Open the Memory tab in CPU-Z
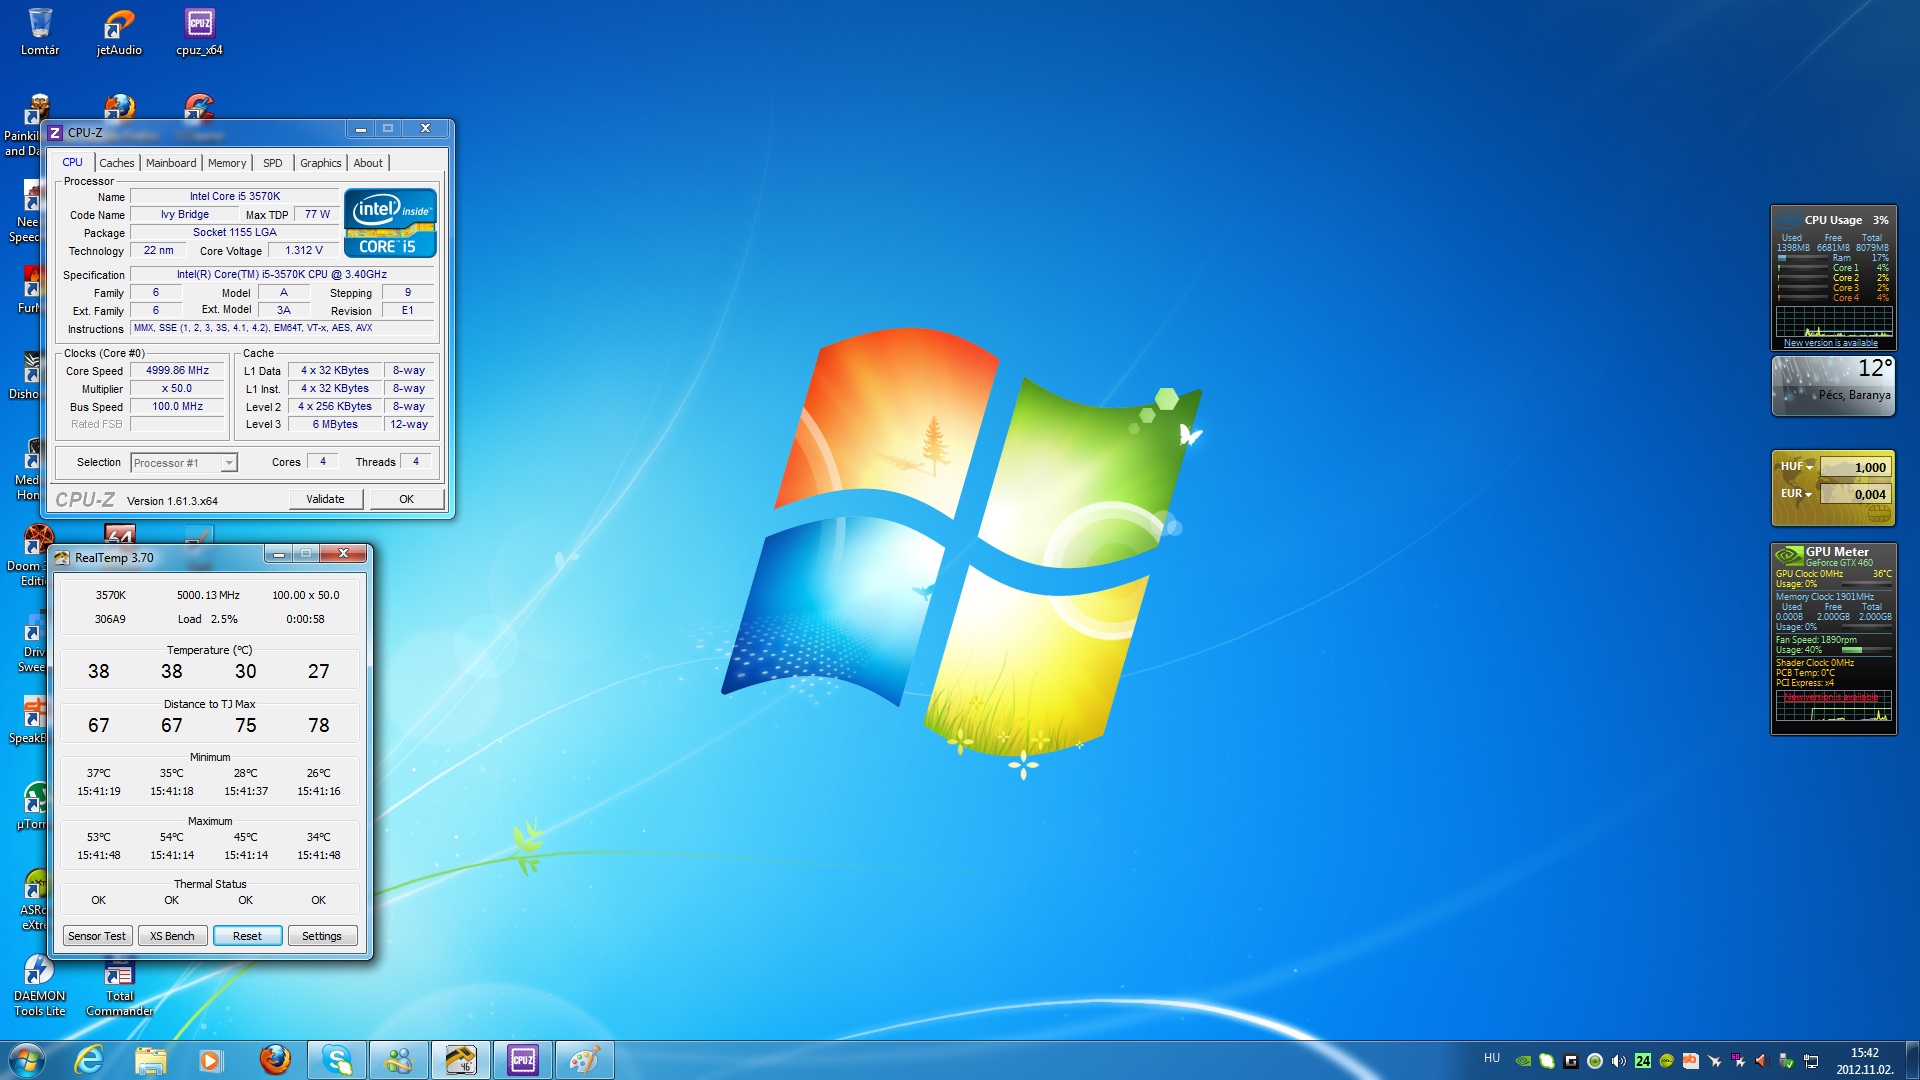1920x1080 pixels. pyautogui.click(x=227, y=163)
